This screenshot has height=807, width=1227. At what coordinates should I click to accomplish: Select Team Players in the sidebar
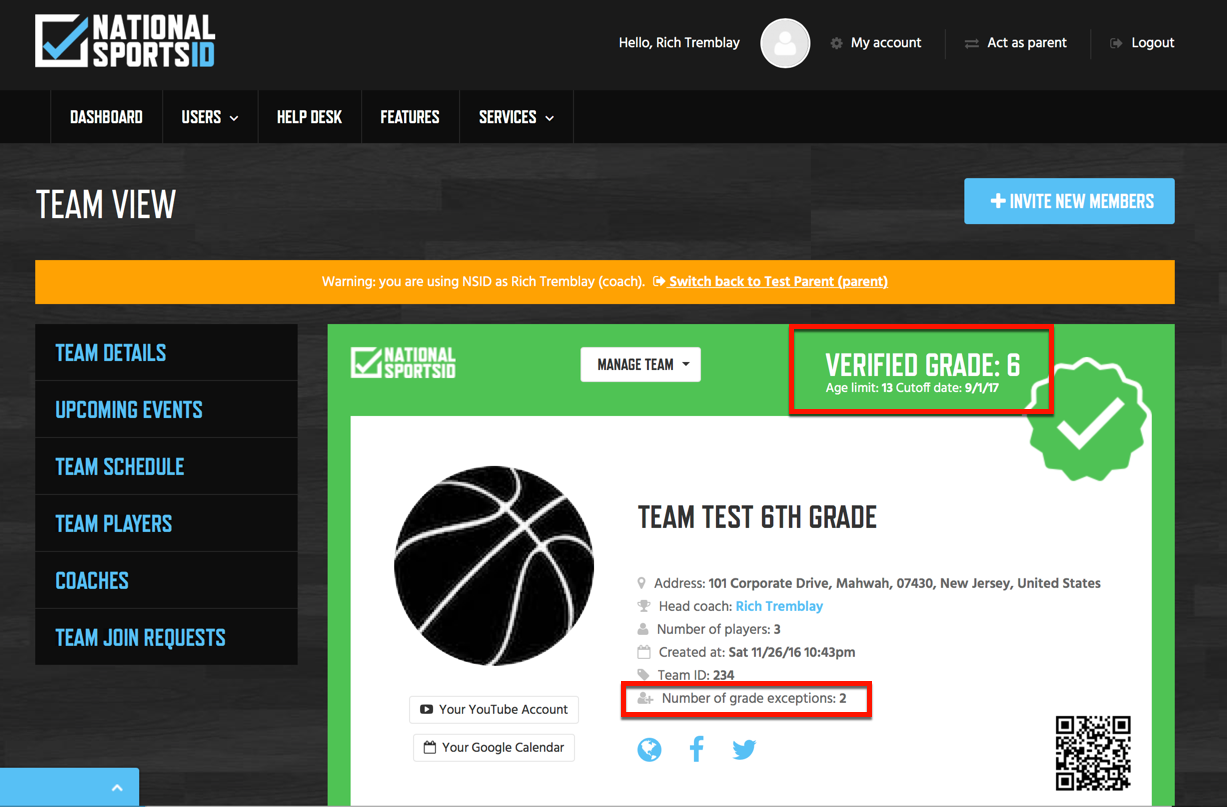pos(166,523)
